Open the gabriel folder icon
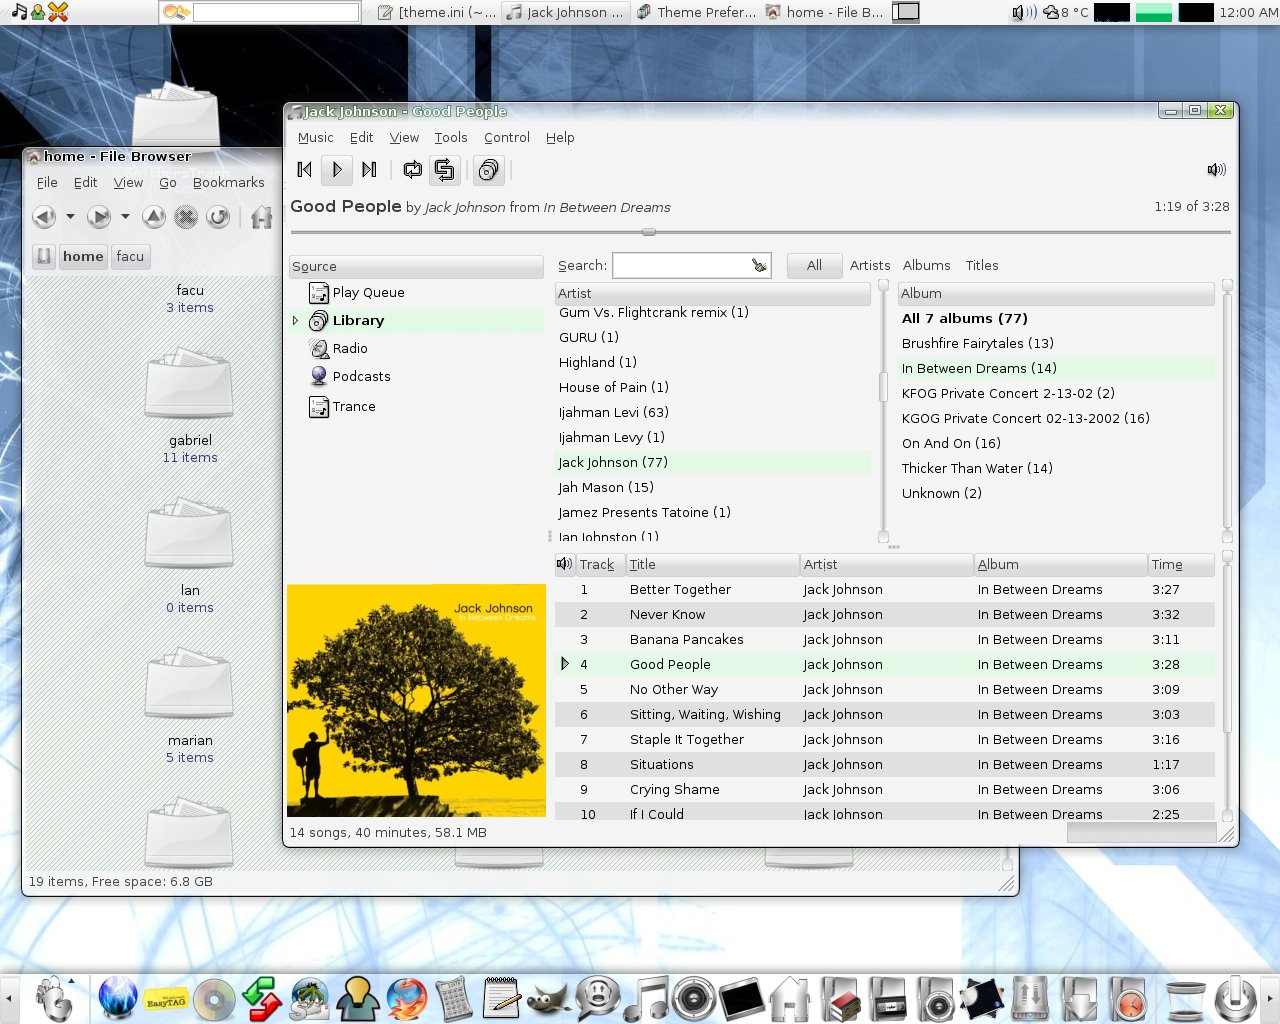Viewport: 1280px width, 1024px height. 189,382
